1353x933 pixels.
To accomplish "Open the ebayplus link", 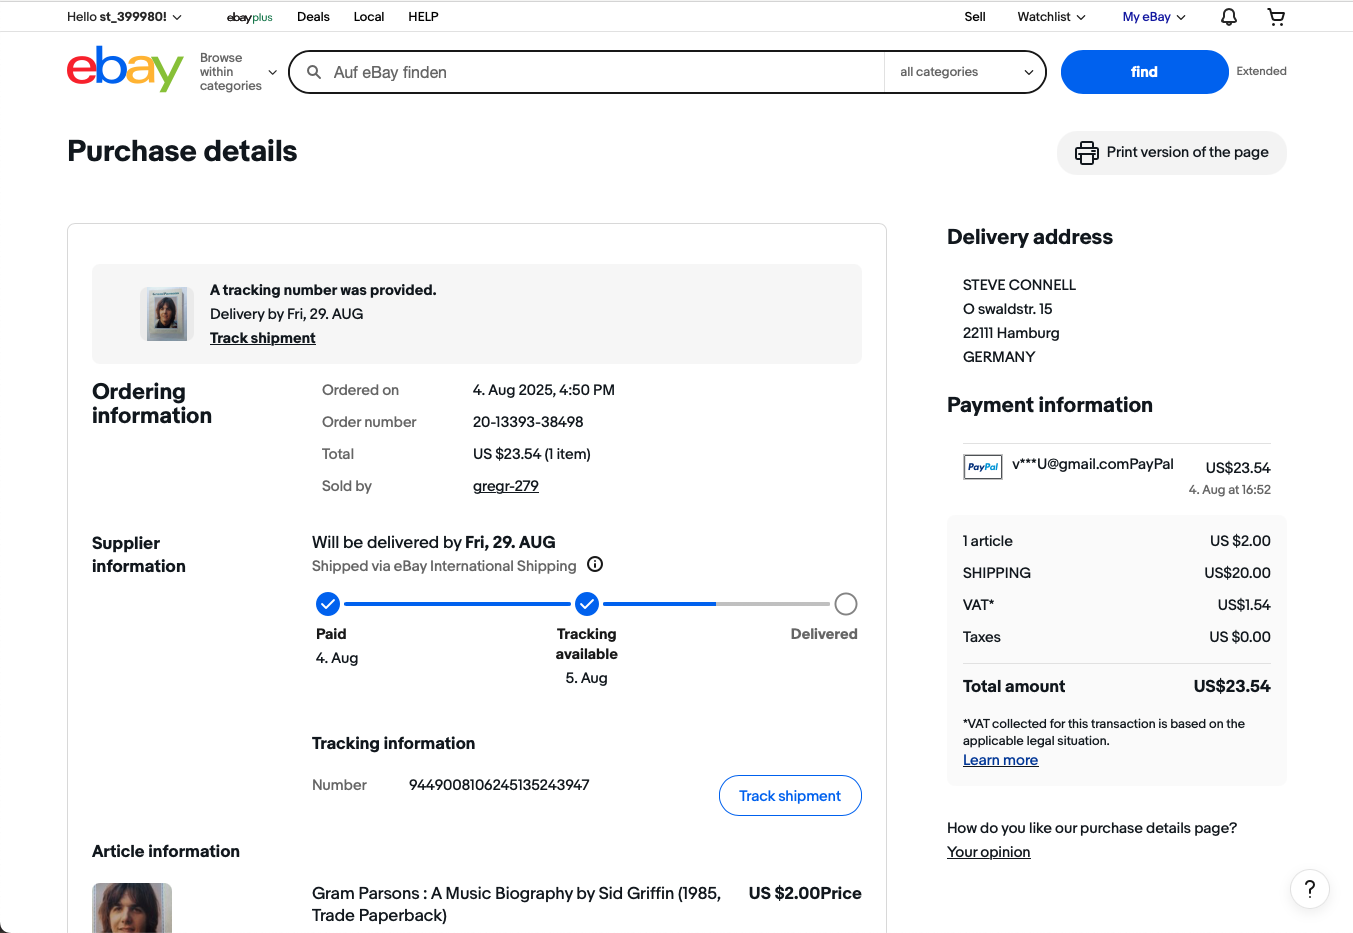I will pos(250,17).
